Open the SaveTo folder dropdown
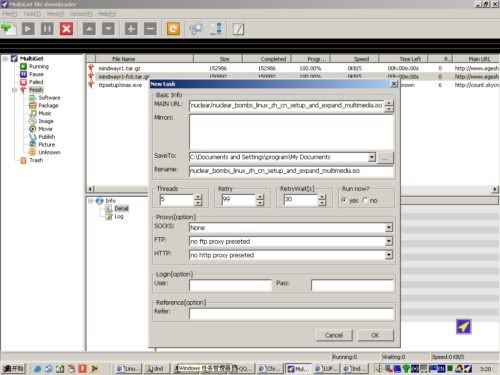 click(372, 157)
